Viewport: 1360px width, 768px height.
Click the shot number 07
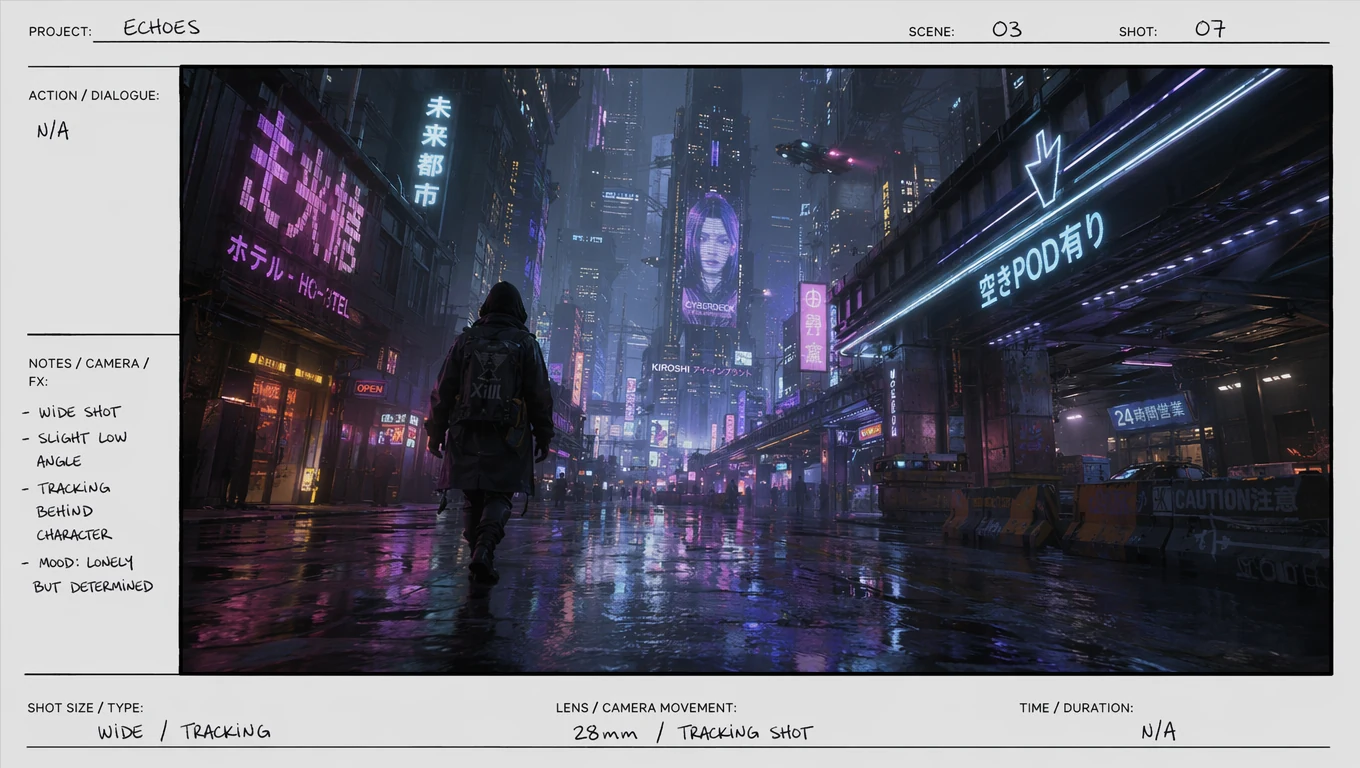point(1210,28)
